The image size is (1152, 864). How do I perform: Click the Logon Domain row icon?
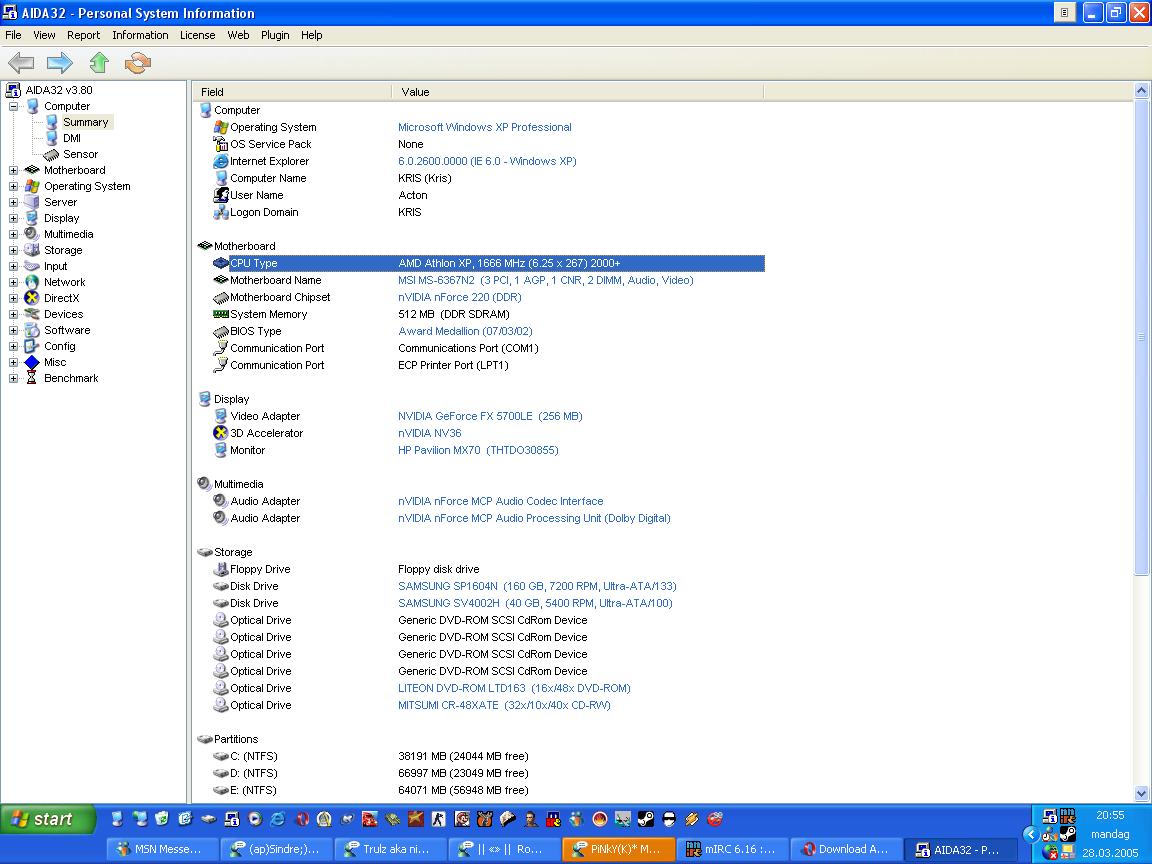[x=220, y=212]
